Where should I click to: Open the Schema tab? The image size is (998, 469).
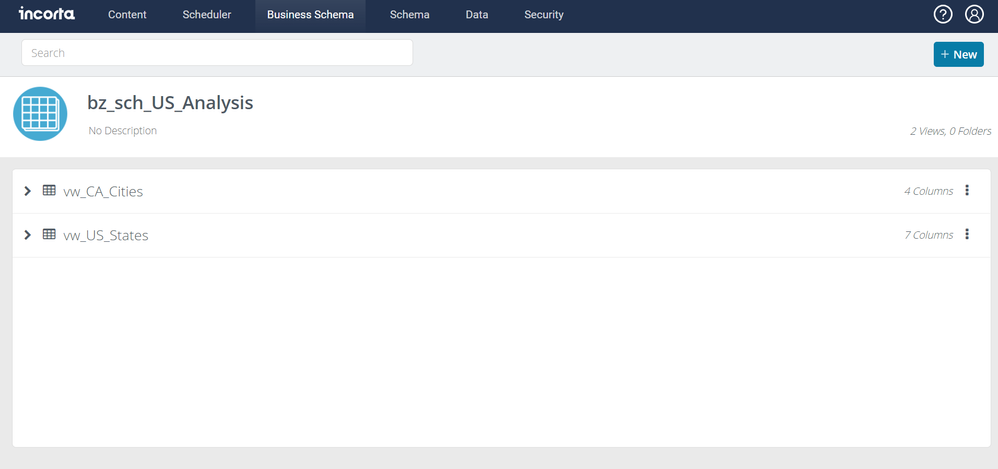[x=409, y=15]
